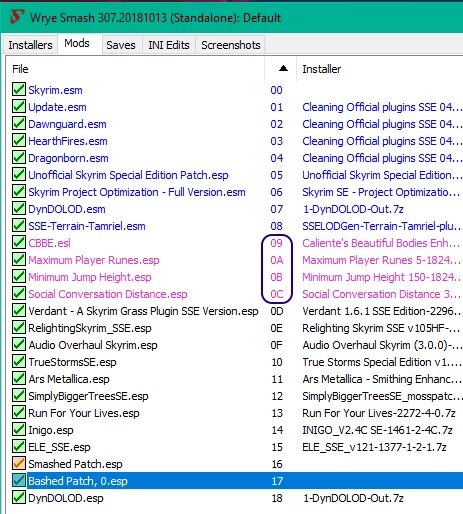Toggle Skyrim Project Optimization checkbox
The image size is (463, 514).
coord(19,192)
